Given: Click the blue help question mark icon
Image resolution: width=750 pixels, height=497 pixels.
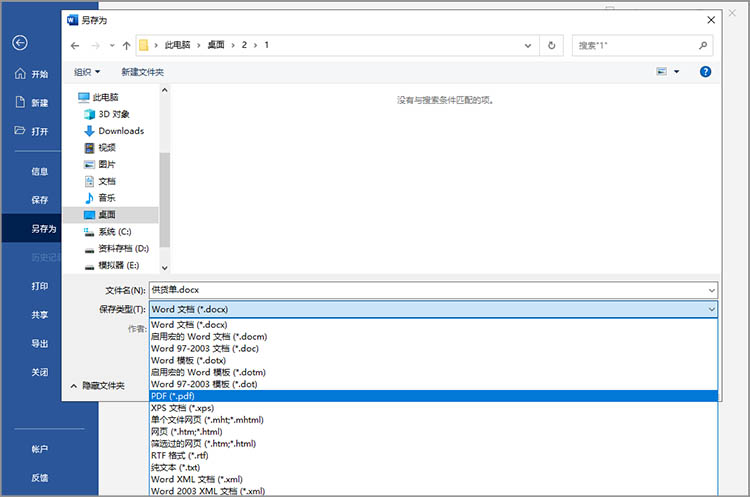Looking at the screenshot, I should point(705,72).
